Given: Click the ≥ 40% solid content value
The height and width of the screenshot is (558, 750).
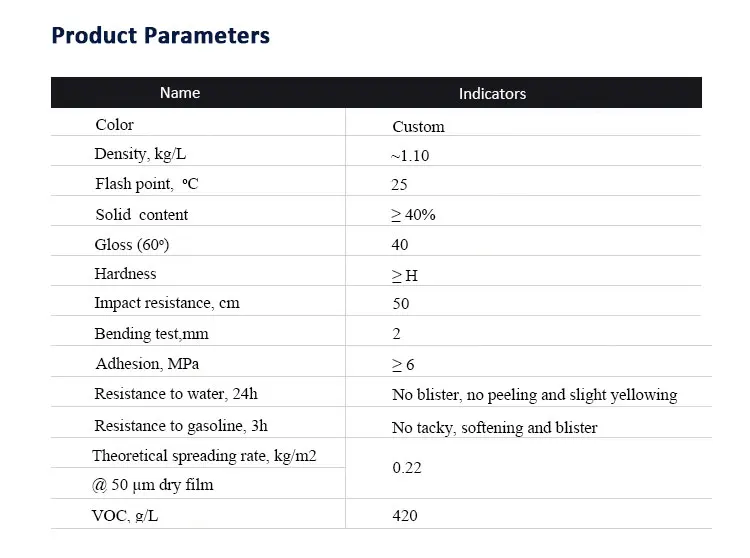Looking at the screenshot, I should 413,215.
